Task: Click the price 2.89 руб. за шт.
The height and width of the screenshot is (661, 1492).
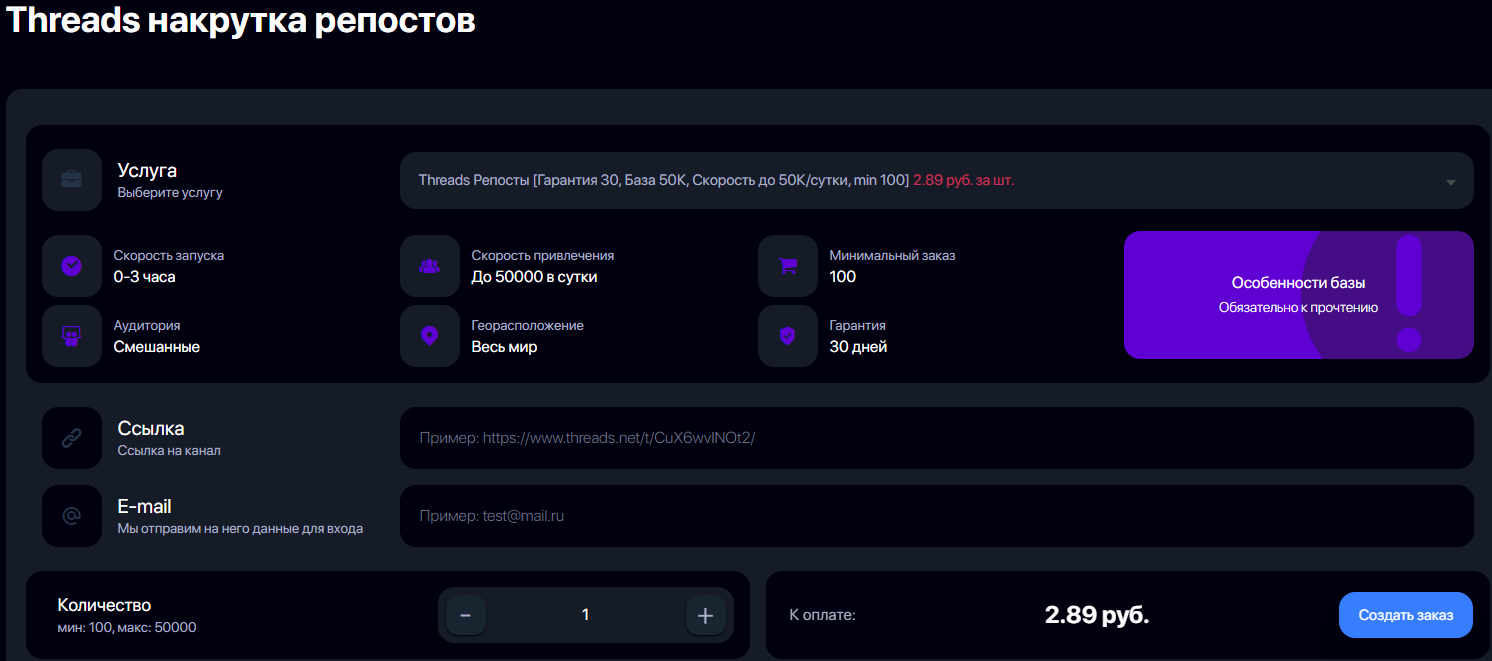Action: pyautogui.click(x=963, y=181)
